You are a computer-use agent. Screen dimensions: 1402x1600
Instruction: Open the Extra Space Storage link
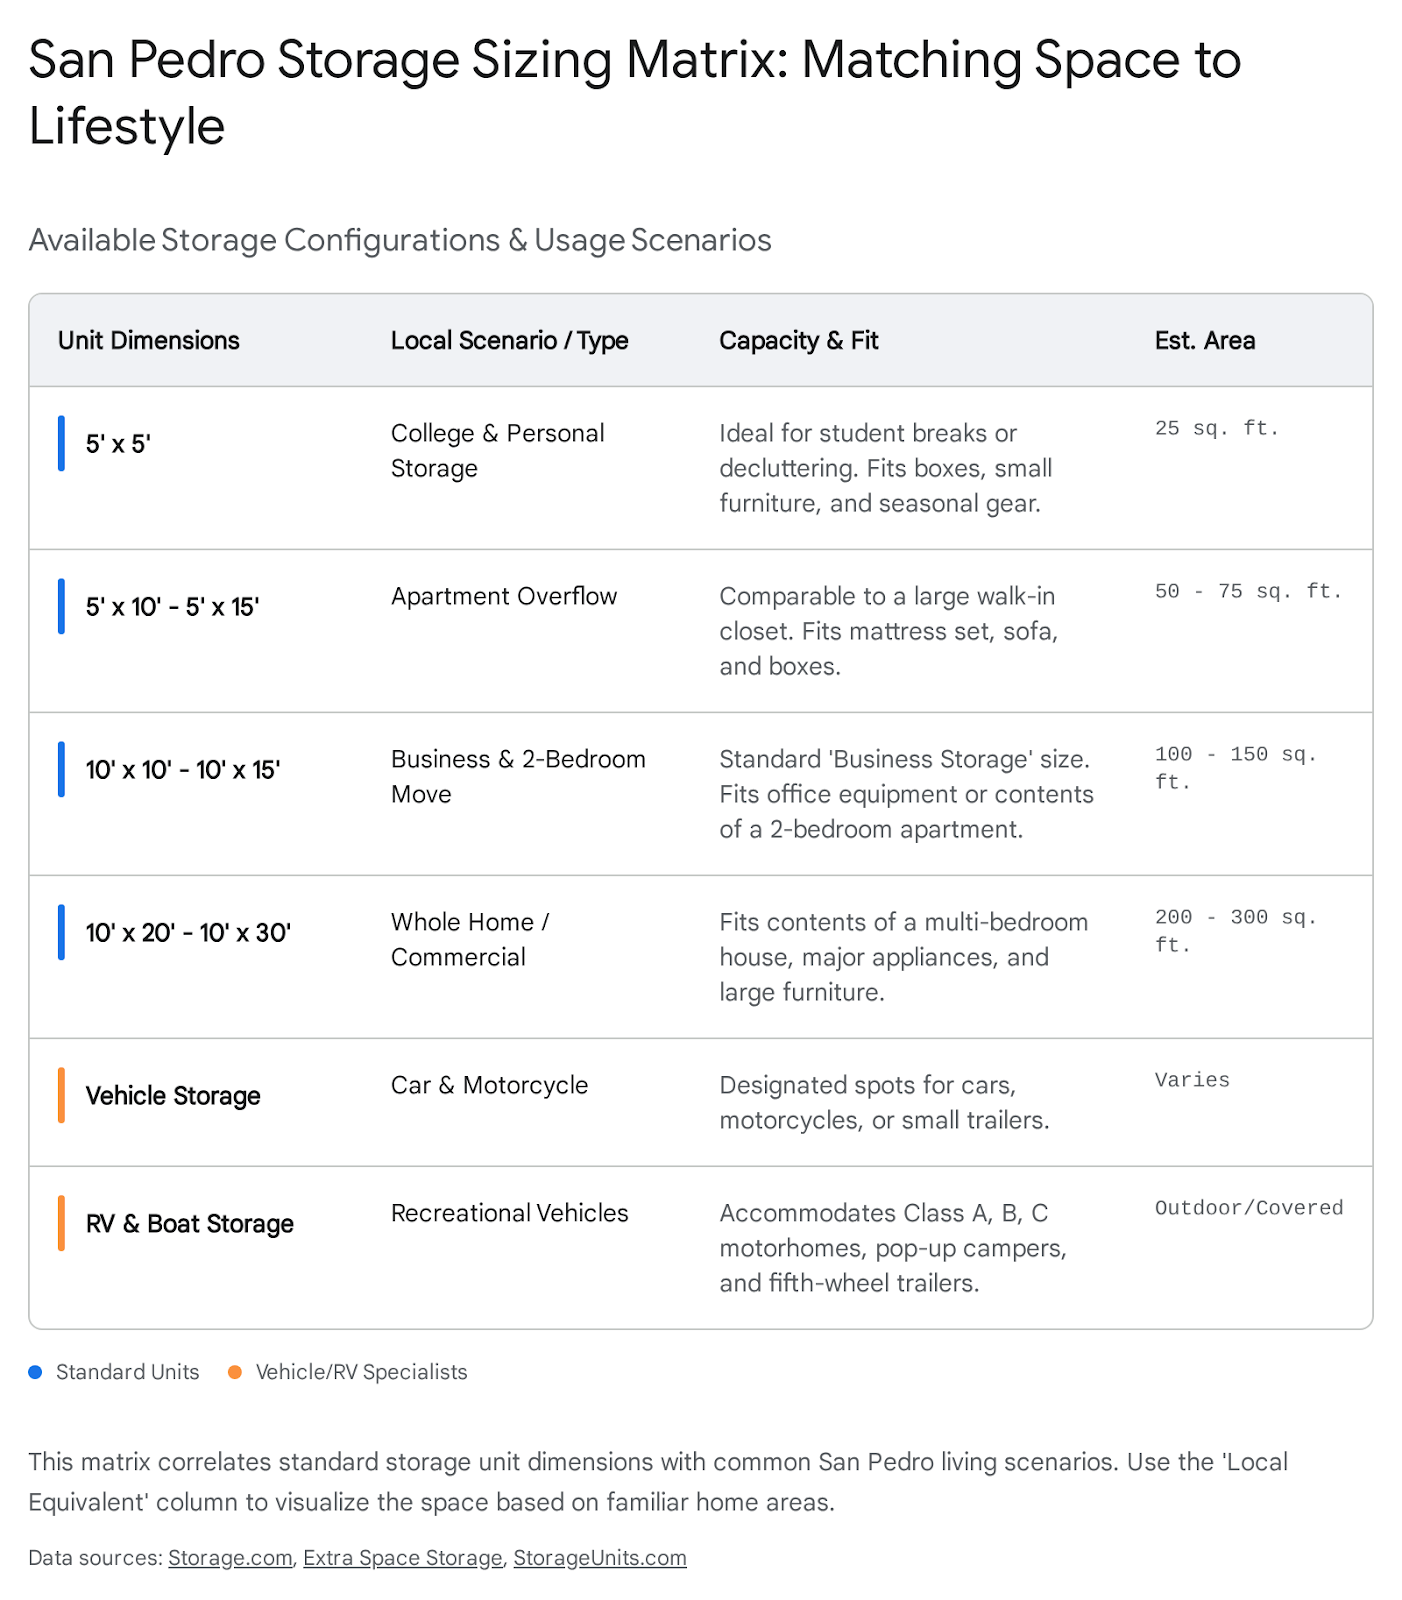pyautogui.click(x=403, y=1558)
